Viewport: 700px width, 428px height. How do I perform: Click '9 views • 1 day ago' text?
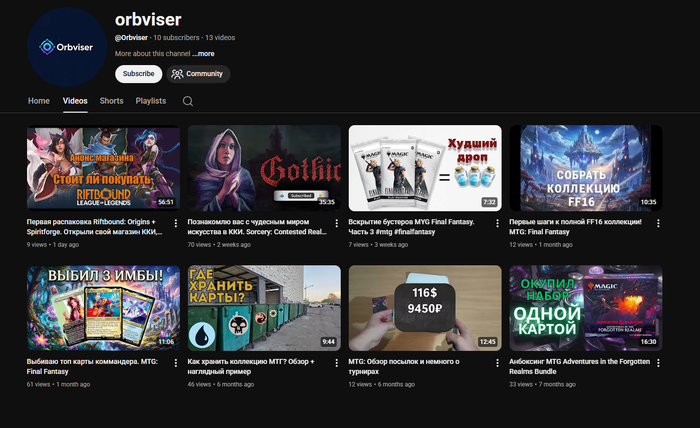click(x=53, y=245)
